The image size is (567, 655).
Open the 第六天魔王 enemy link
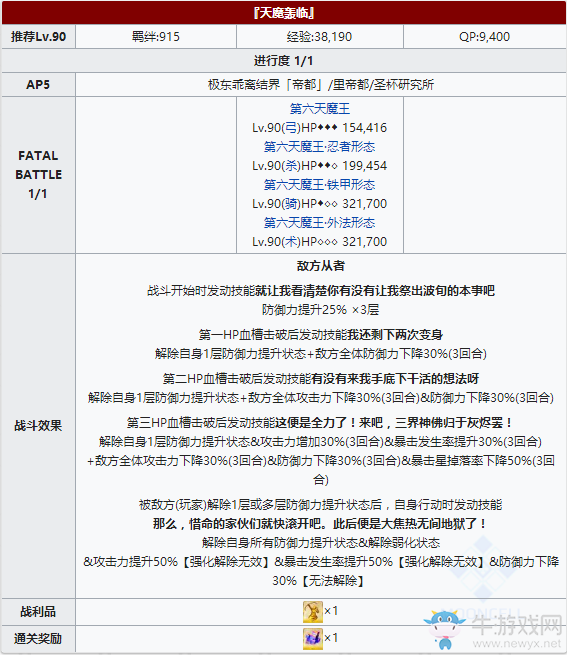[x=320, y=109]
